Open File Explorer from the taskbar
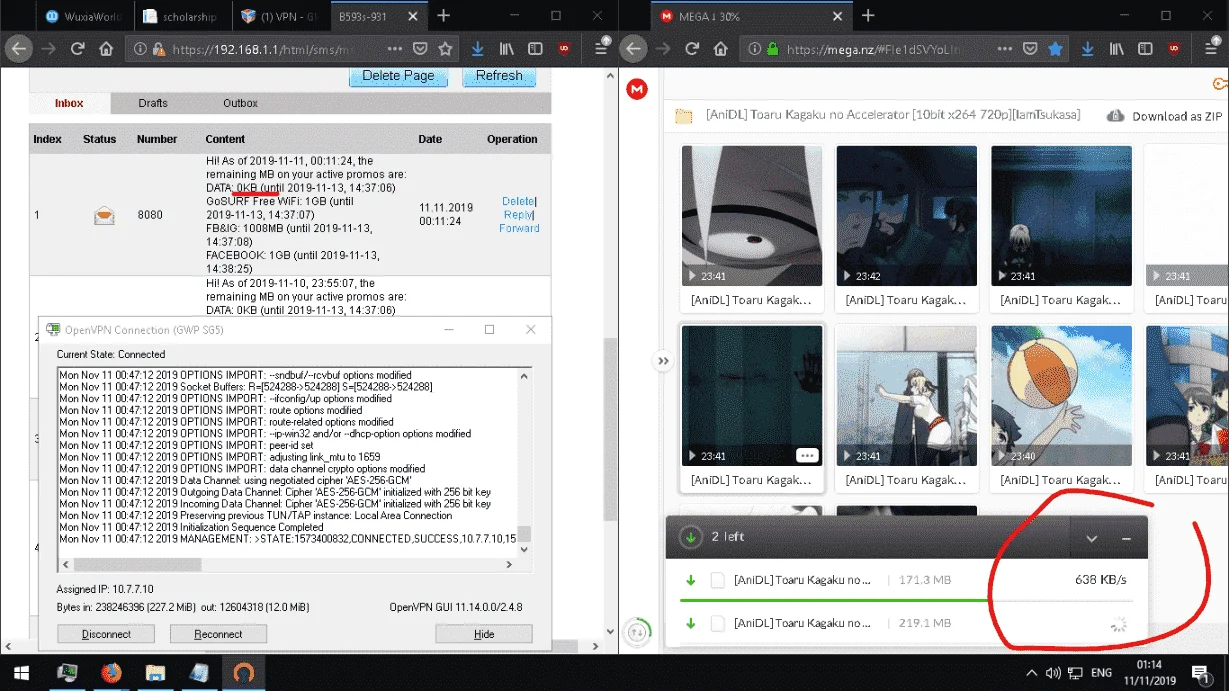The width and height of the screenshot is (1229, 691). tap(155, 673)
